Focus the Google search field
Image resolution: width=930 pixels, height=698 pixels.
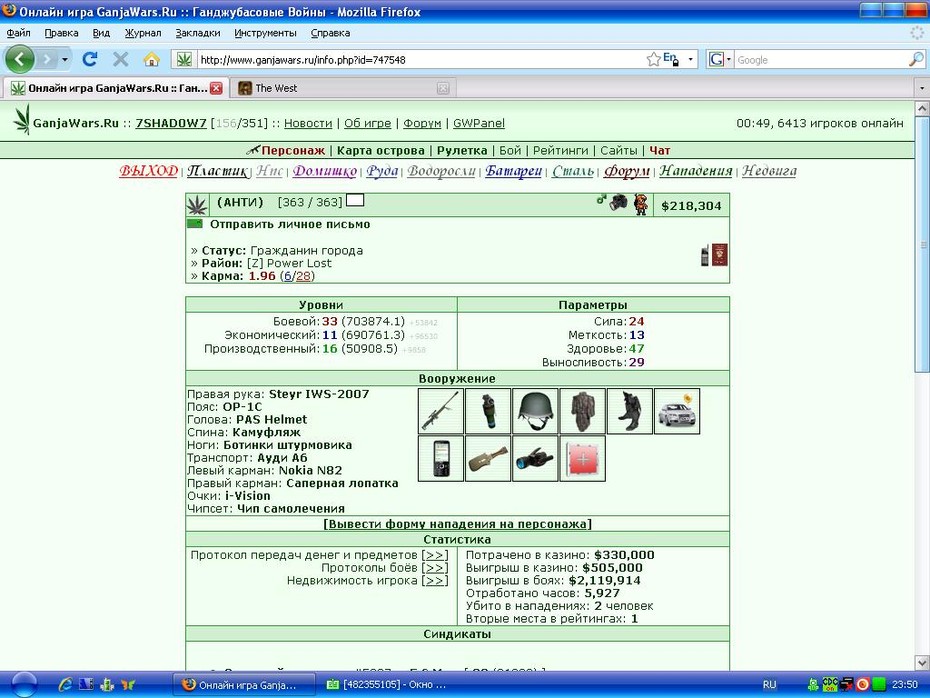pos(821,60)
